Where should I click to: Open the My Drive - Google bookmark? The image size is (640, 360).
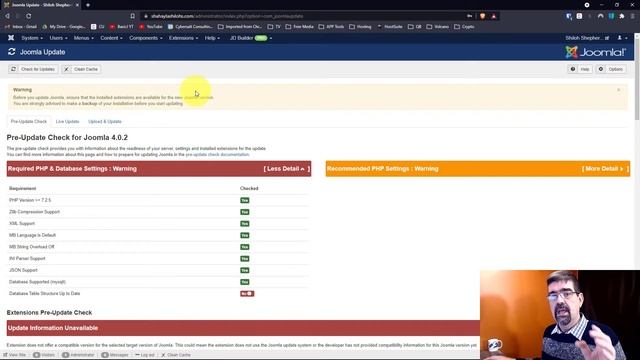tap(64, 27)
